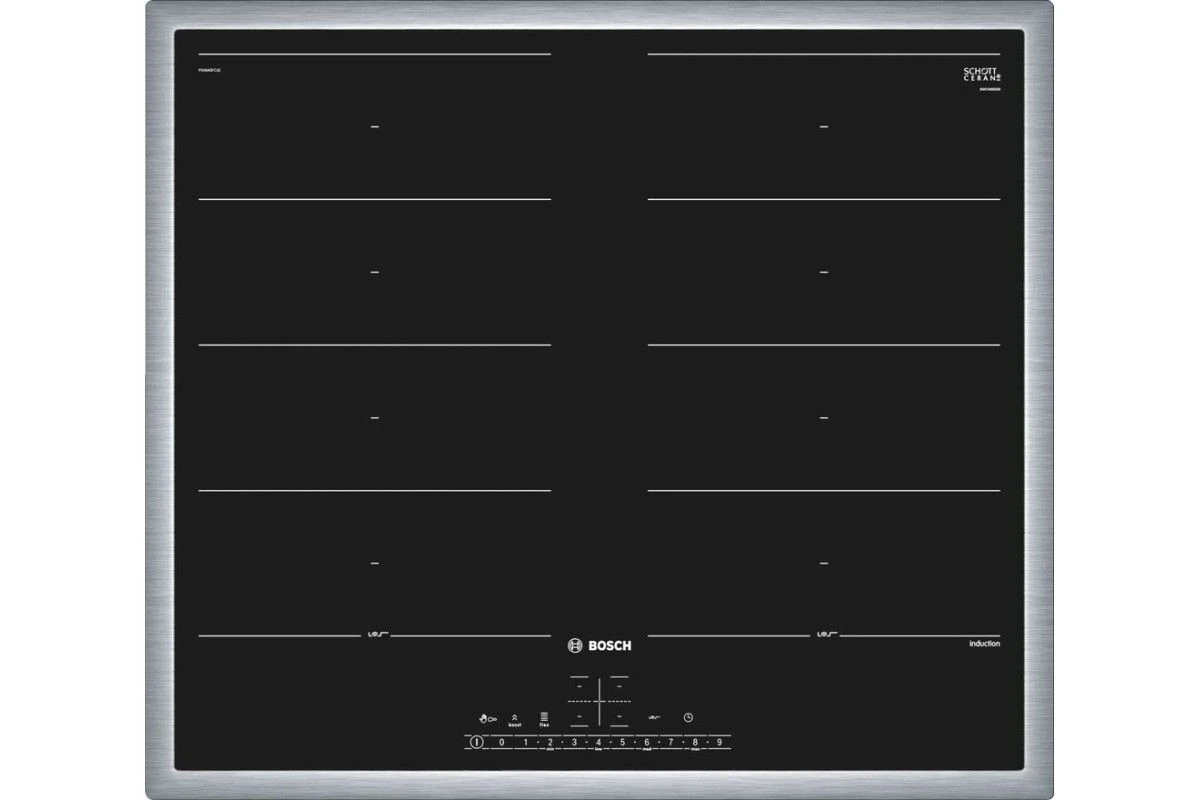Select the rear left cooking zone indicator
Screen dimensions: 1200x800
click(x=580, y=685)
